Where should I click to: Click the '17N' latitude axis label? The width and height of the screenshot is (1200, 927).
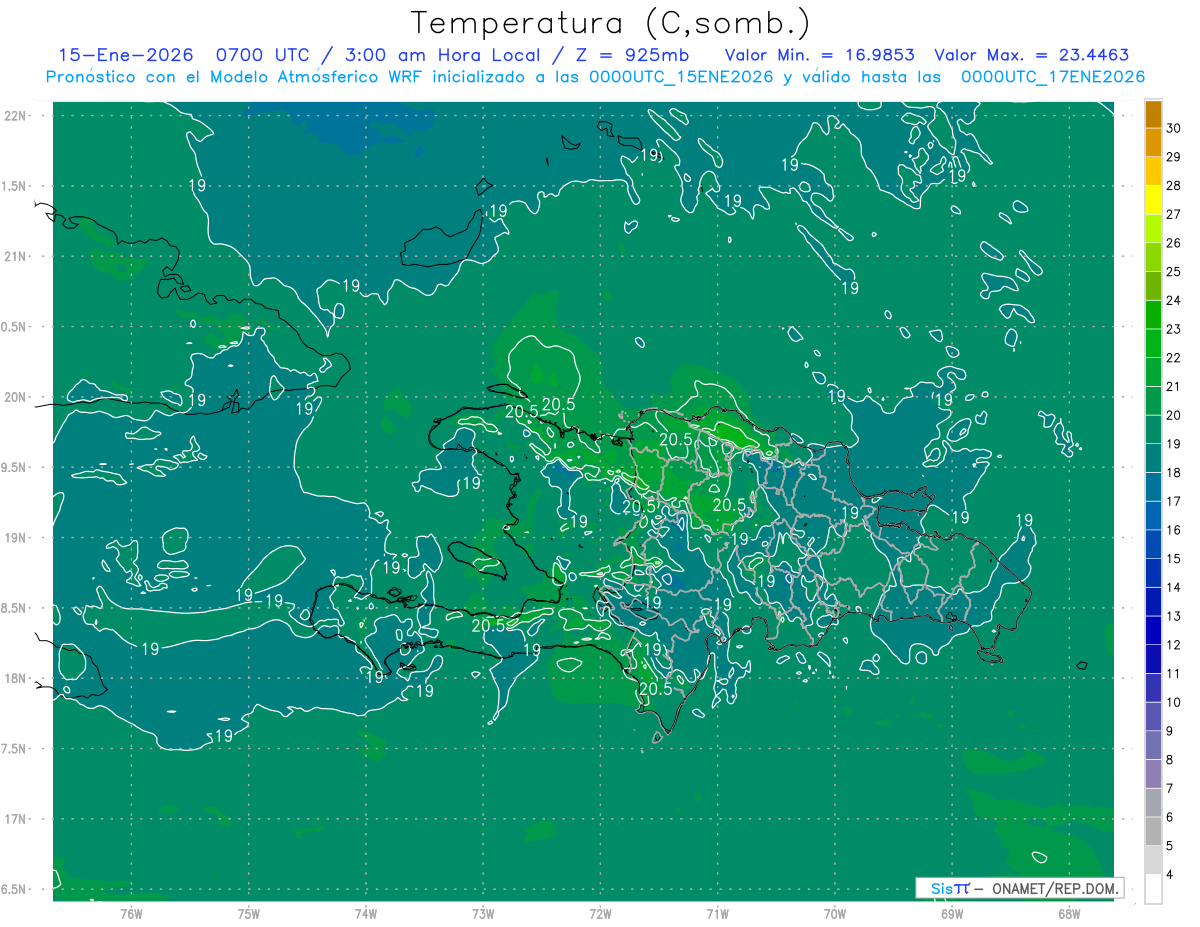click(16, 819)
